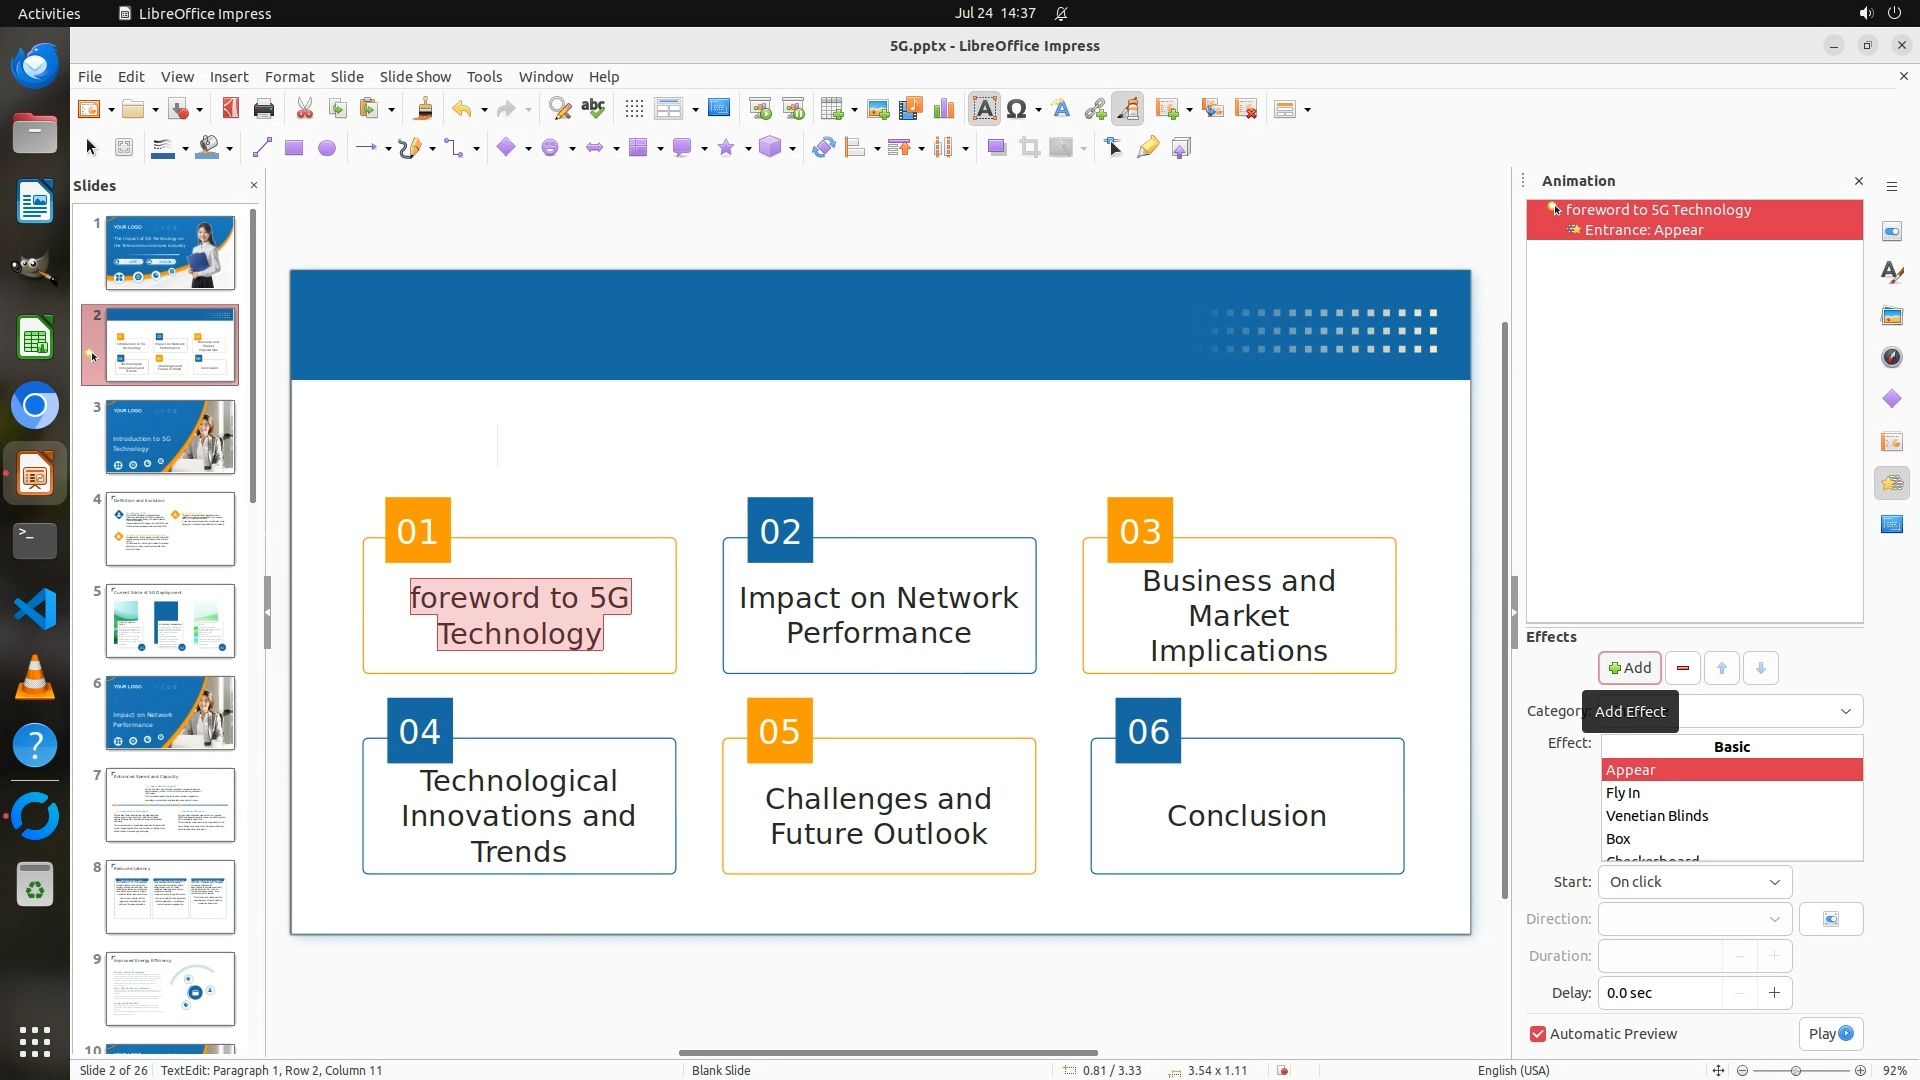The height and width of the screenshot is (1080, 1920).
Task: Uncheck the Automatic Preview checkbox
Action: point(1538,1034)
